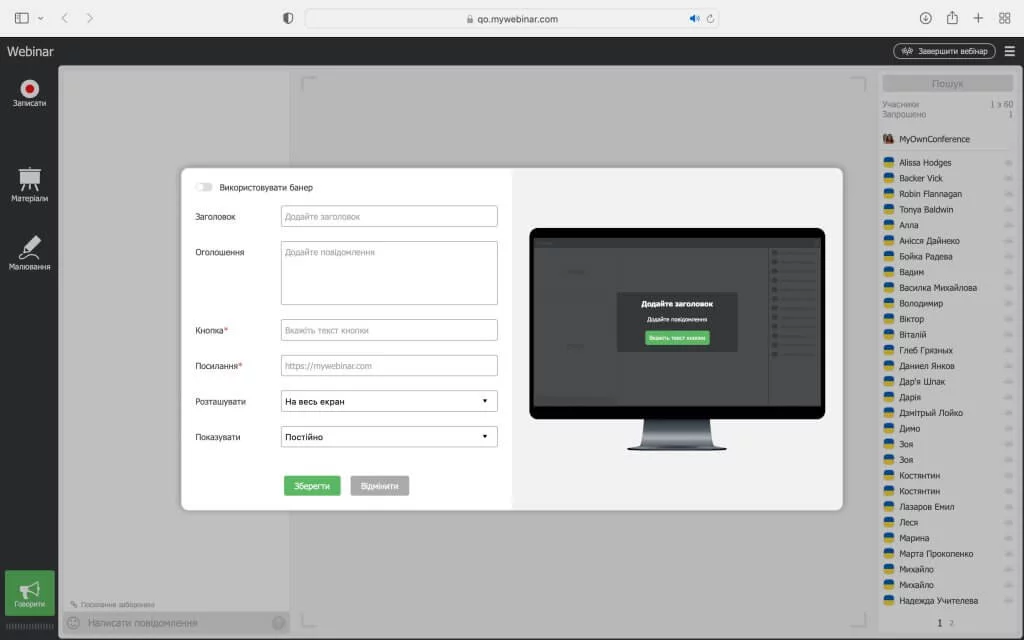This screenshot has height=640, width=1024.
Task: Go to page 2 of participants list
Action: pos(951,623)
